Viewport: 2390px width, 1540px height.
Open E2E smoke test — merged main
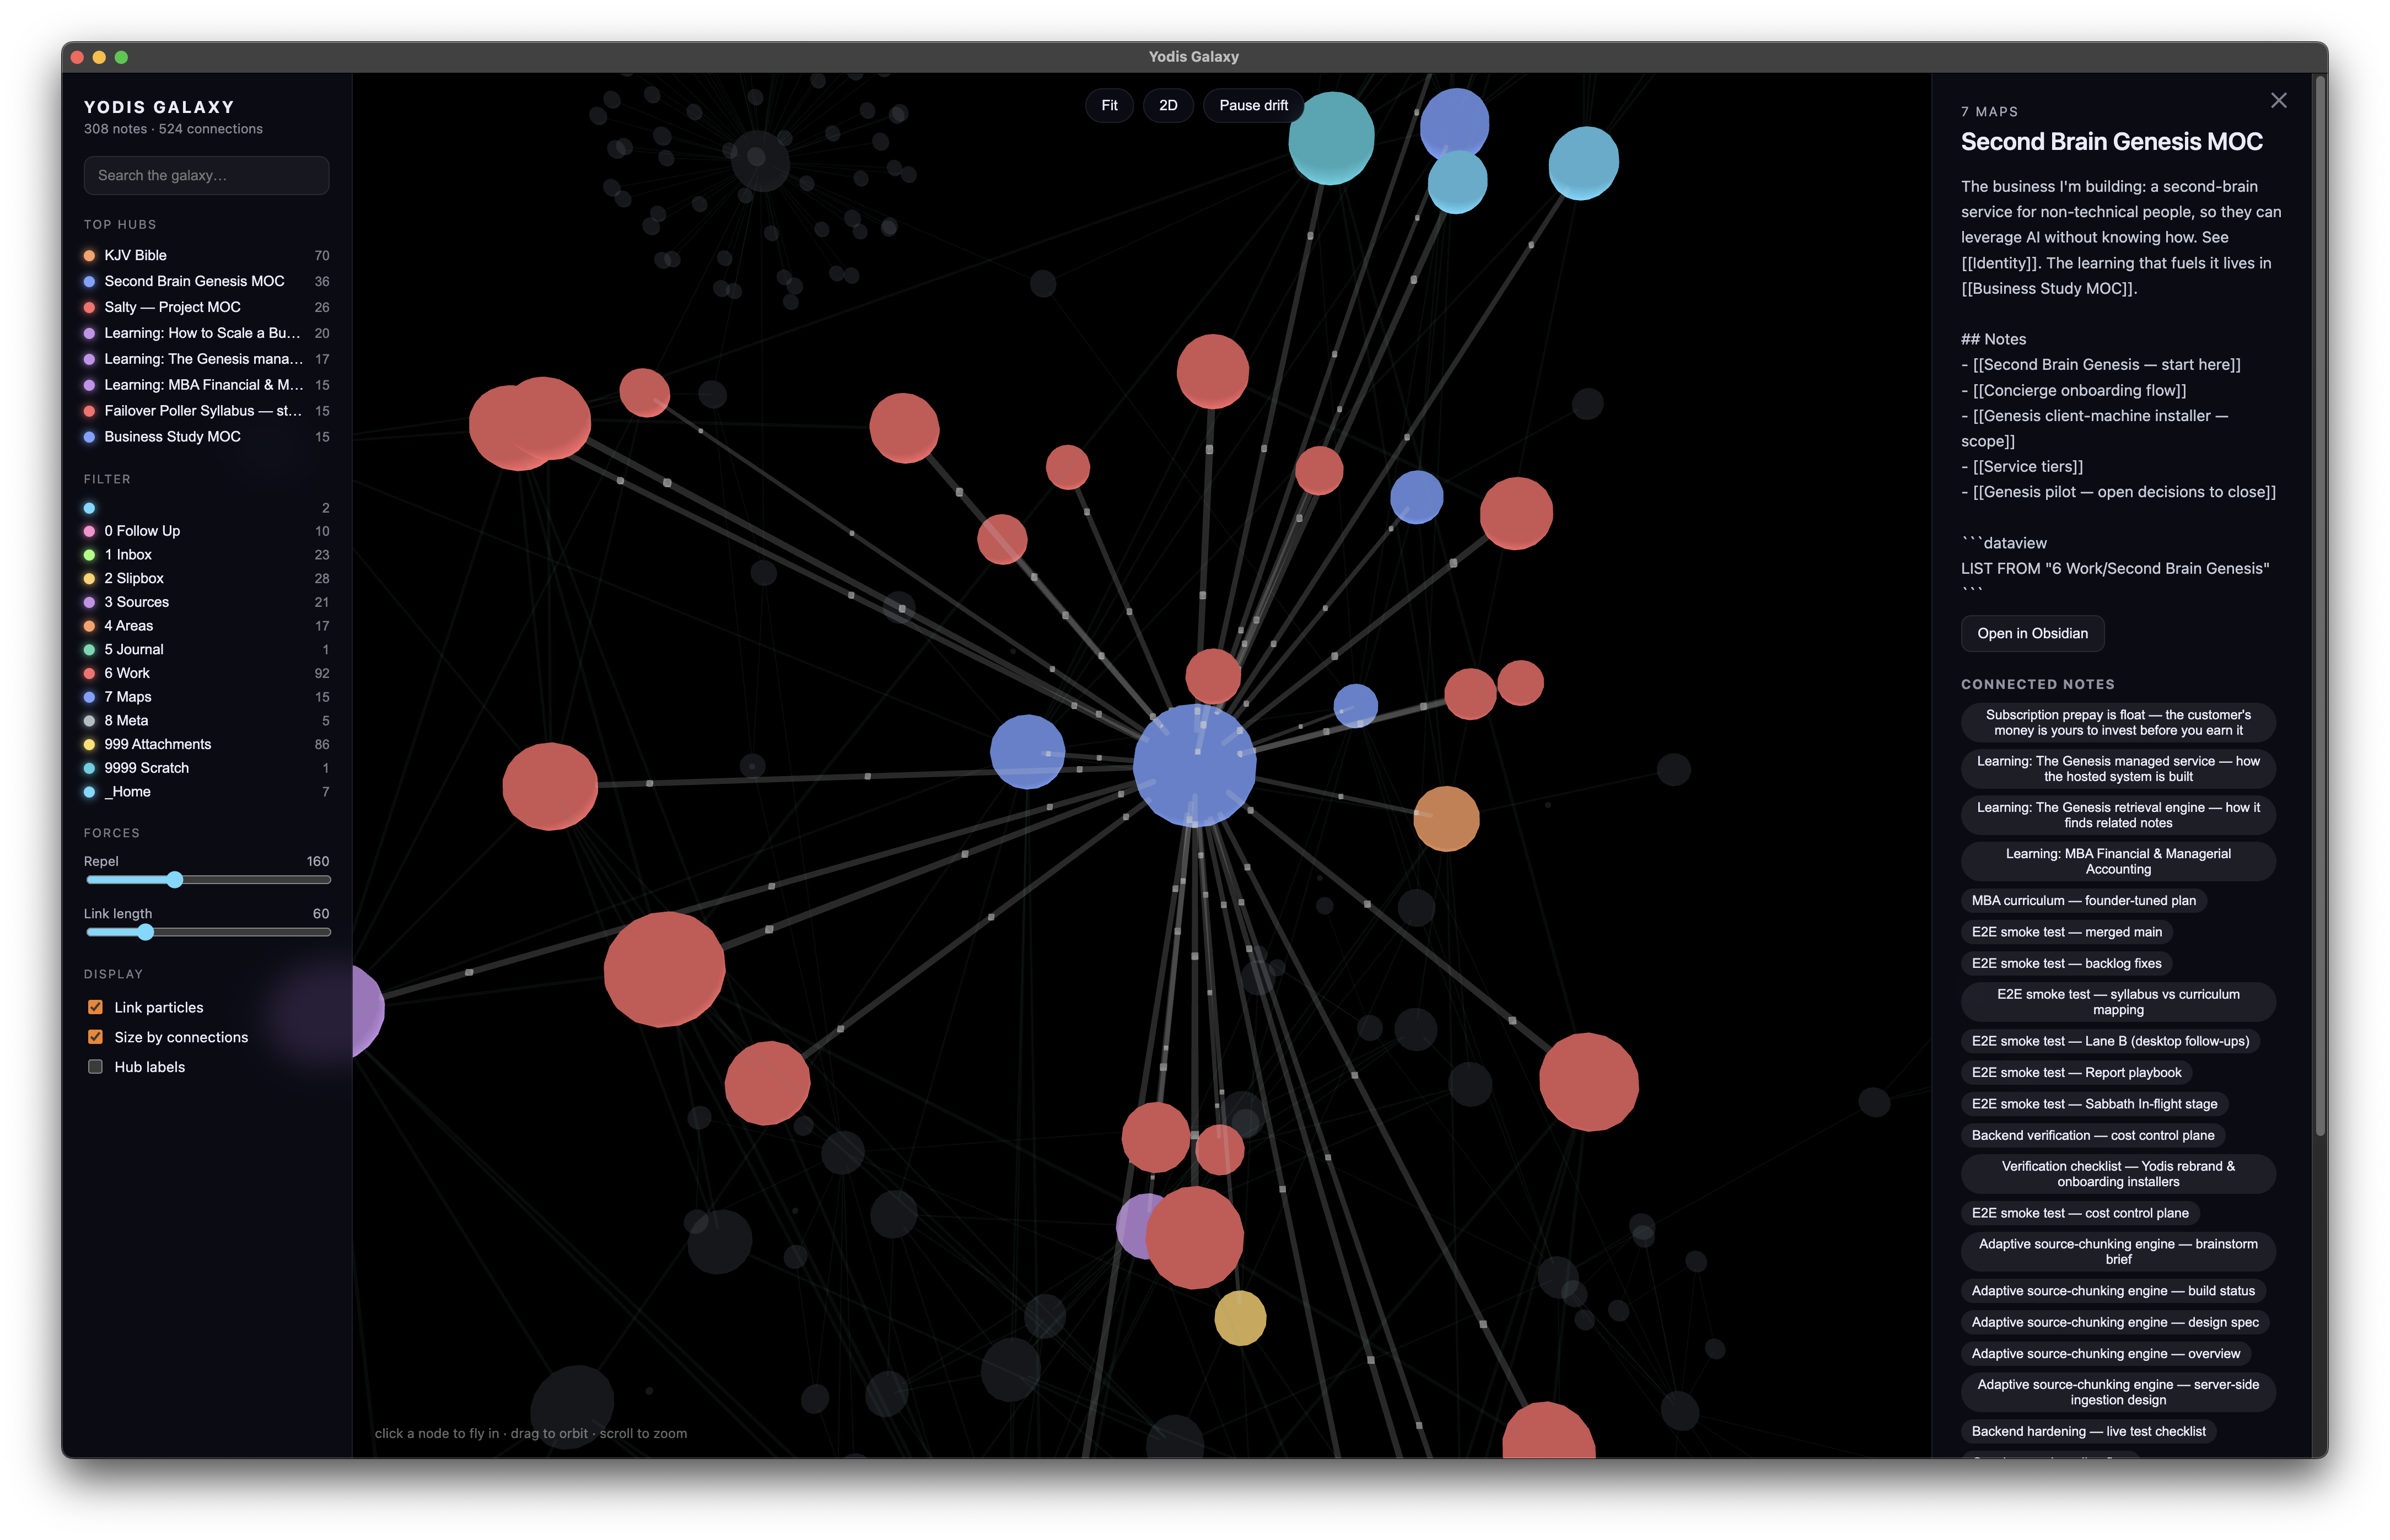[2066, 932]
